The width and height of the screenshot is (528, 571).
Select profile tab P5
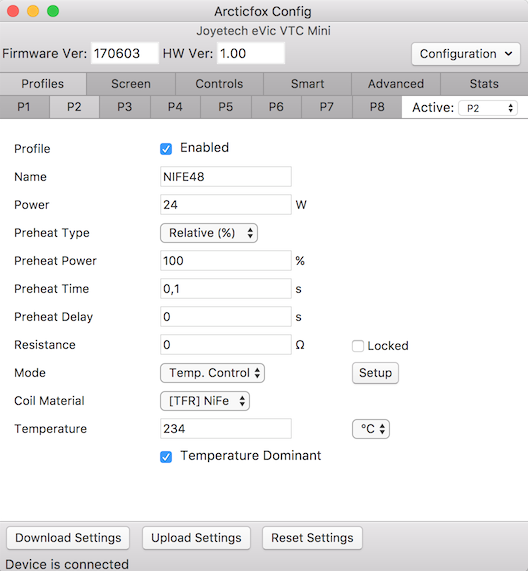point(226,107)
